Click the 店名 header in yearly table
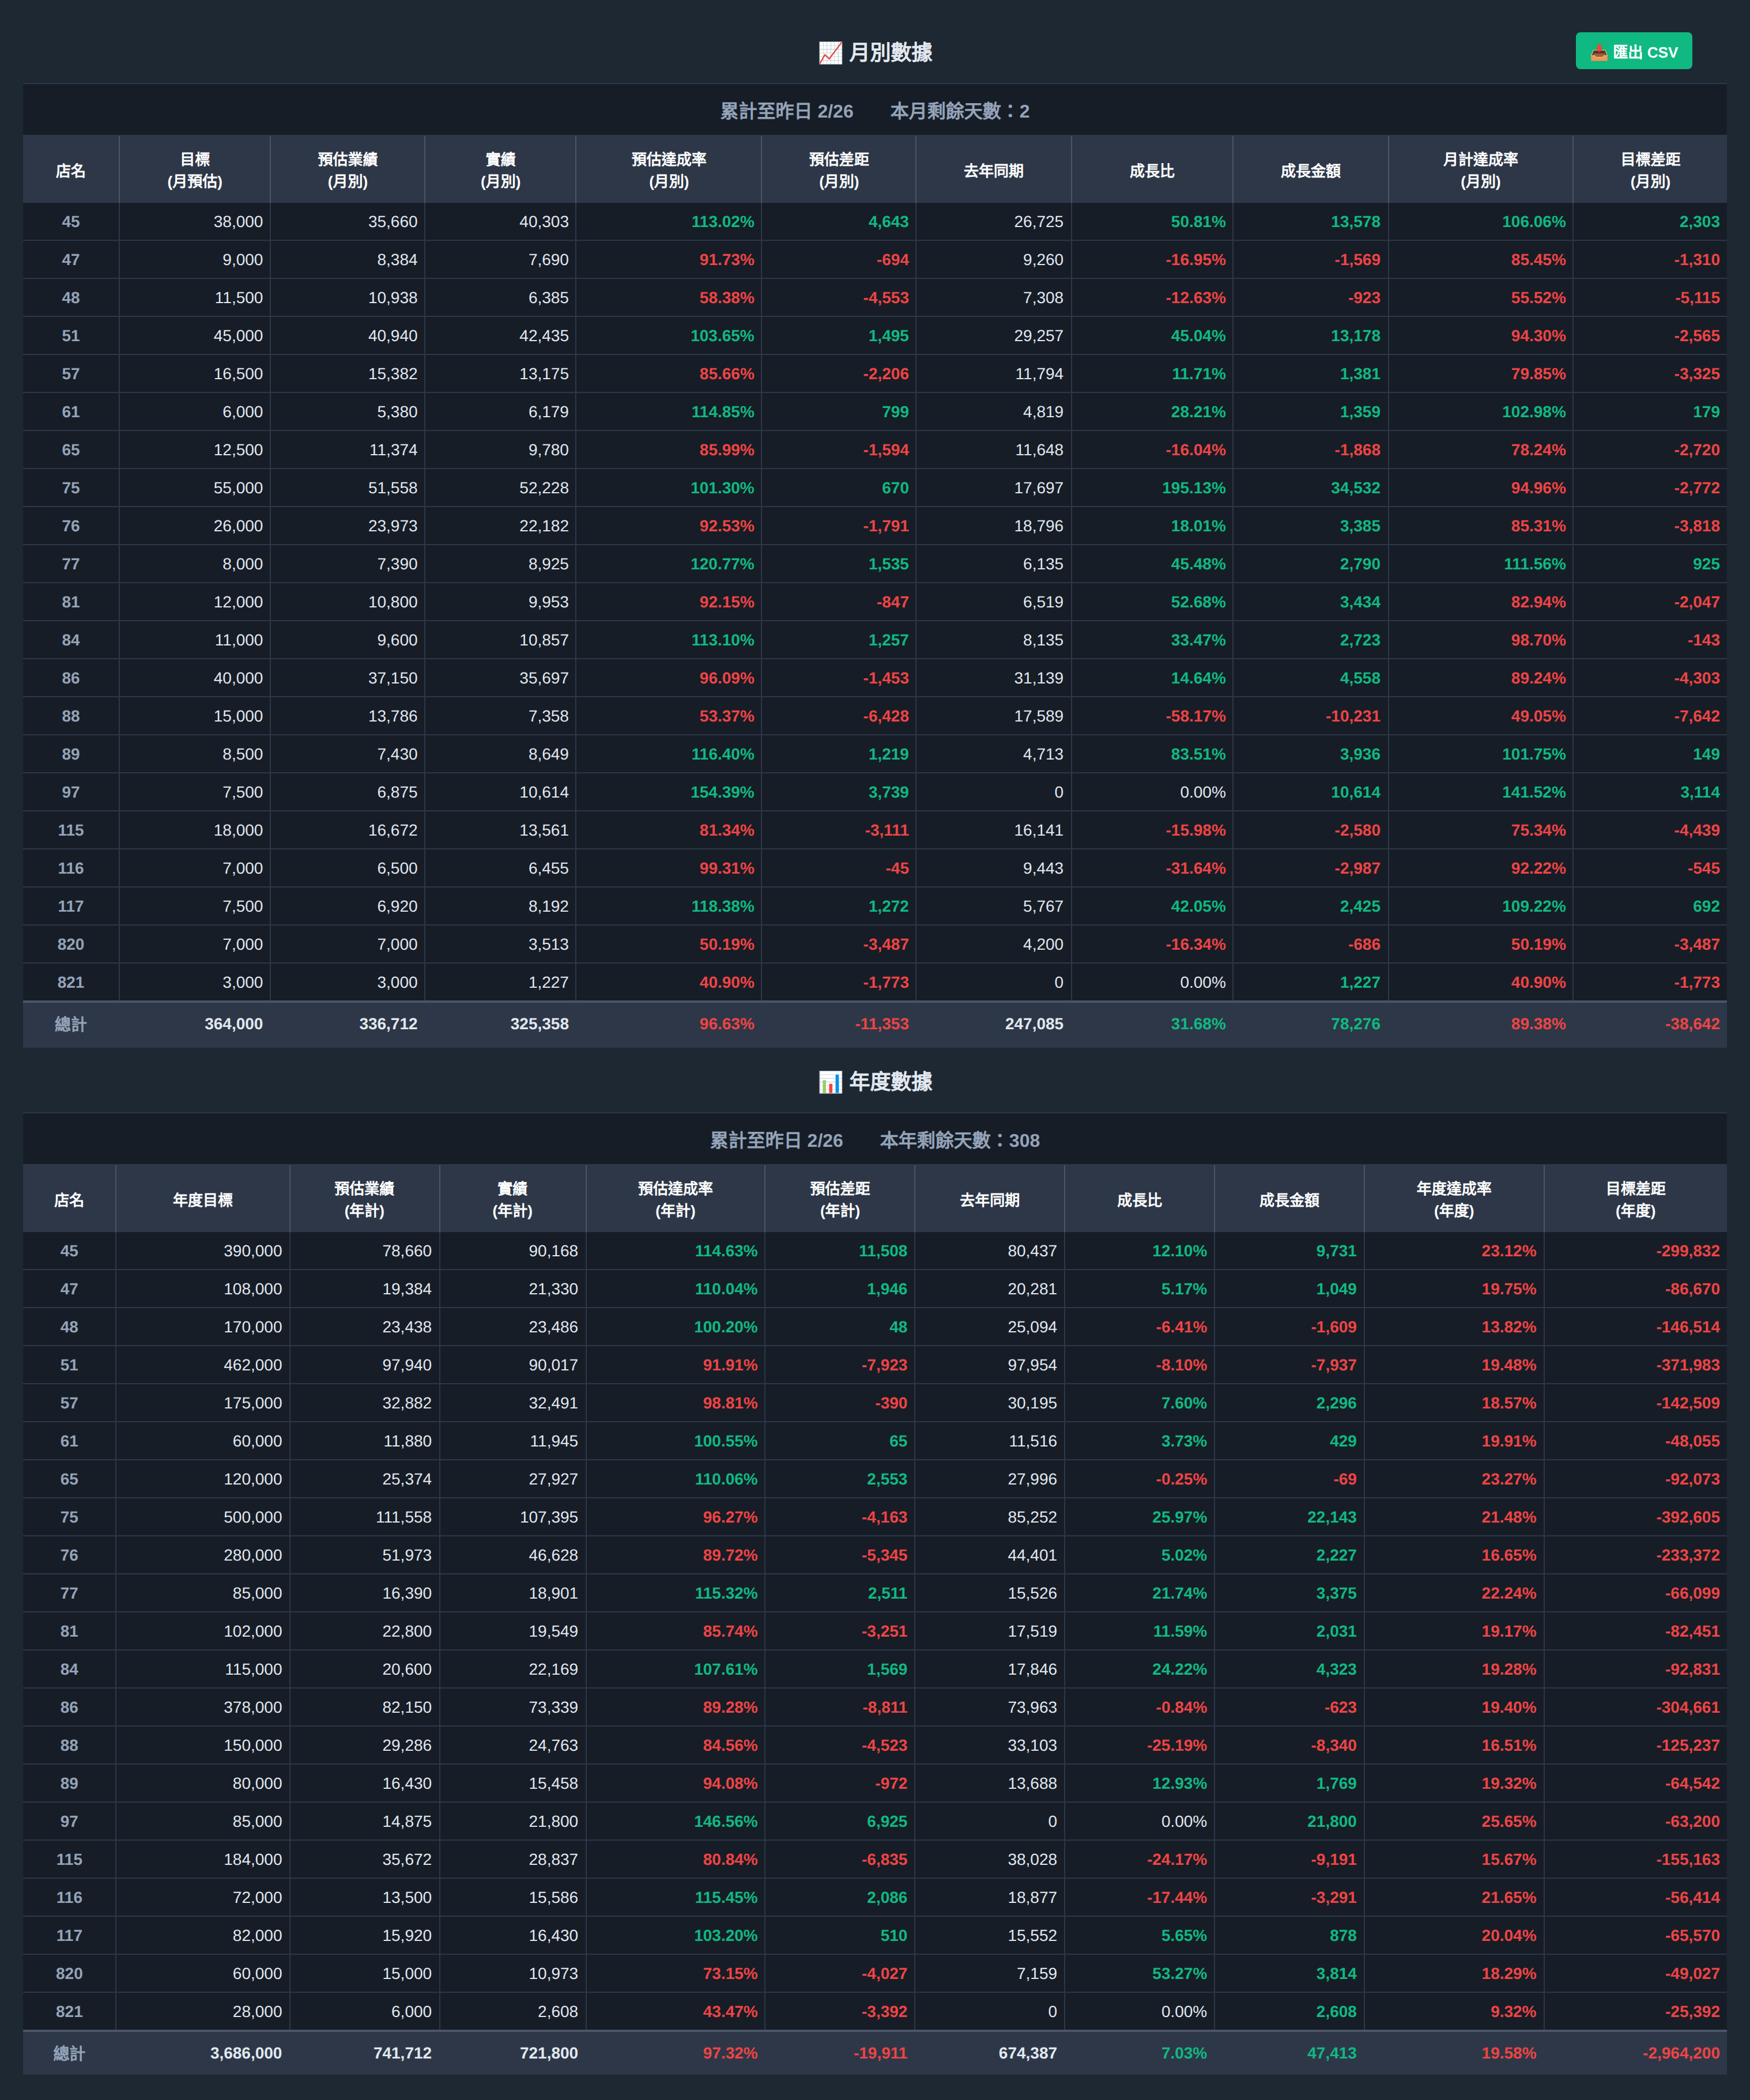 [69, 1200]
